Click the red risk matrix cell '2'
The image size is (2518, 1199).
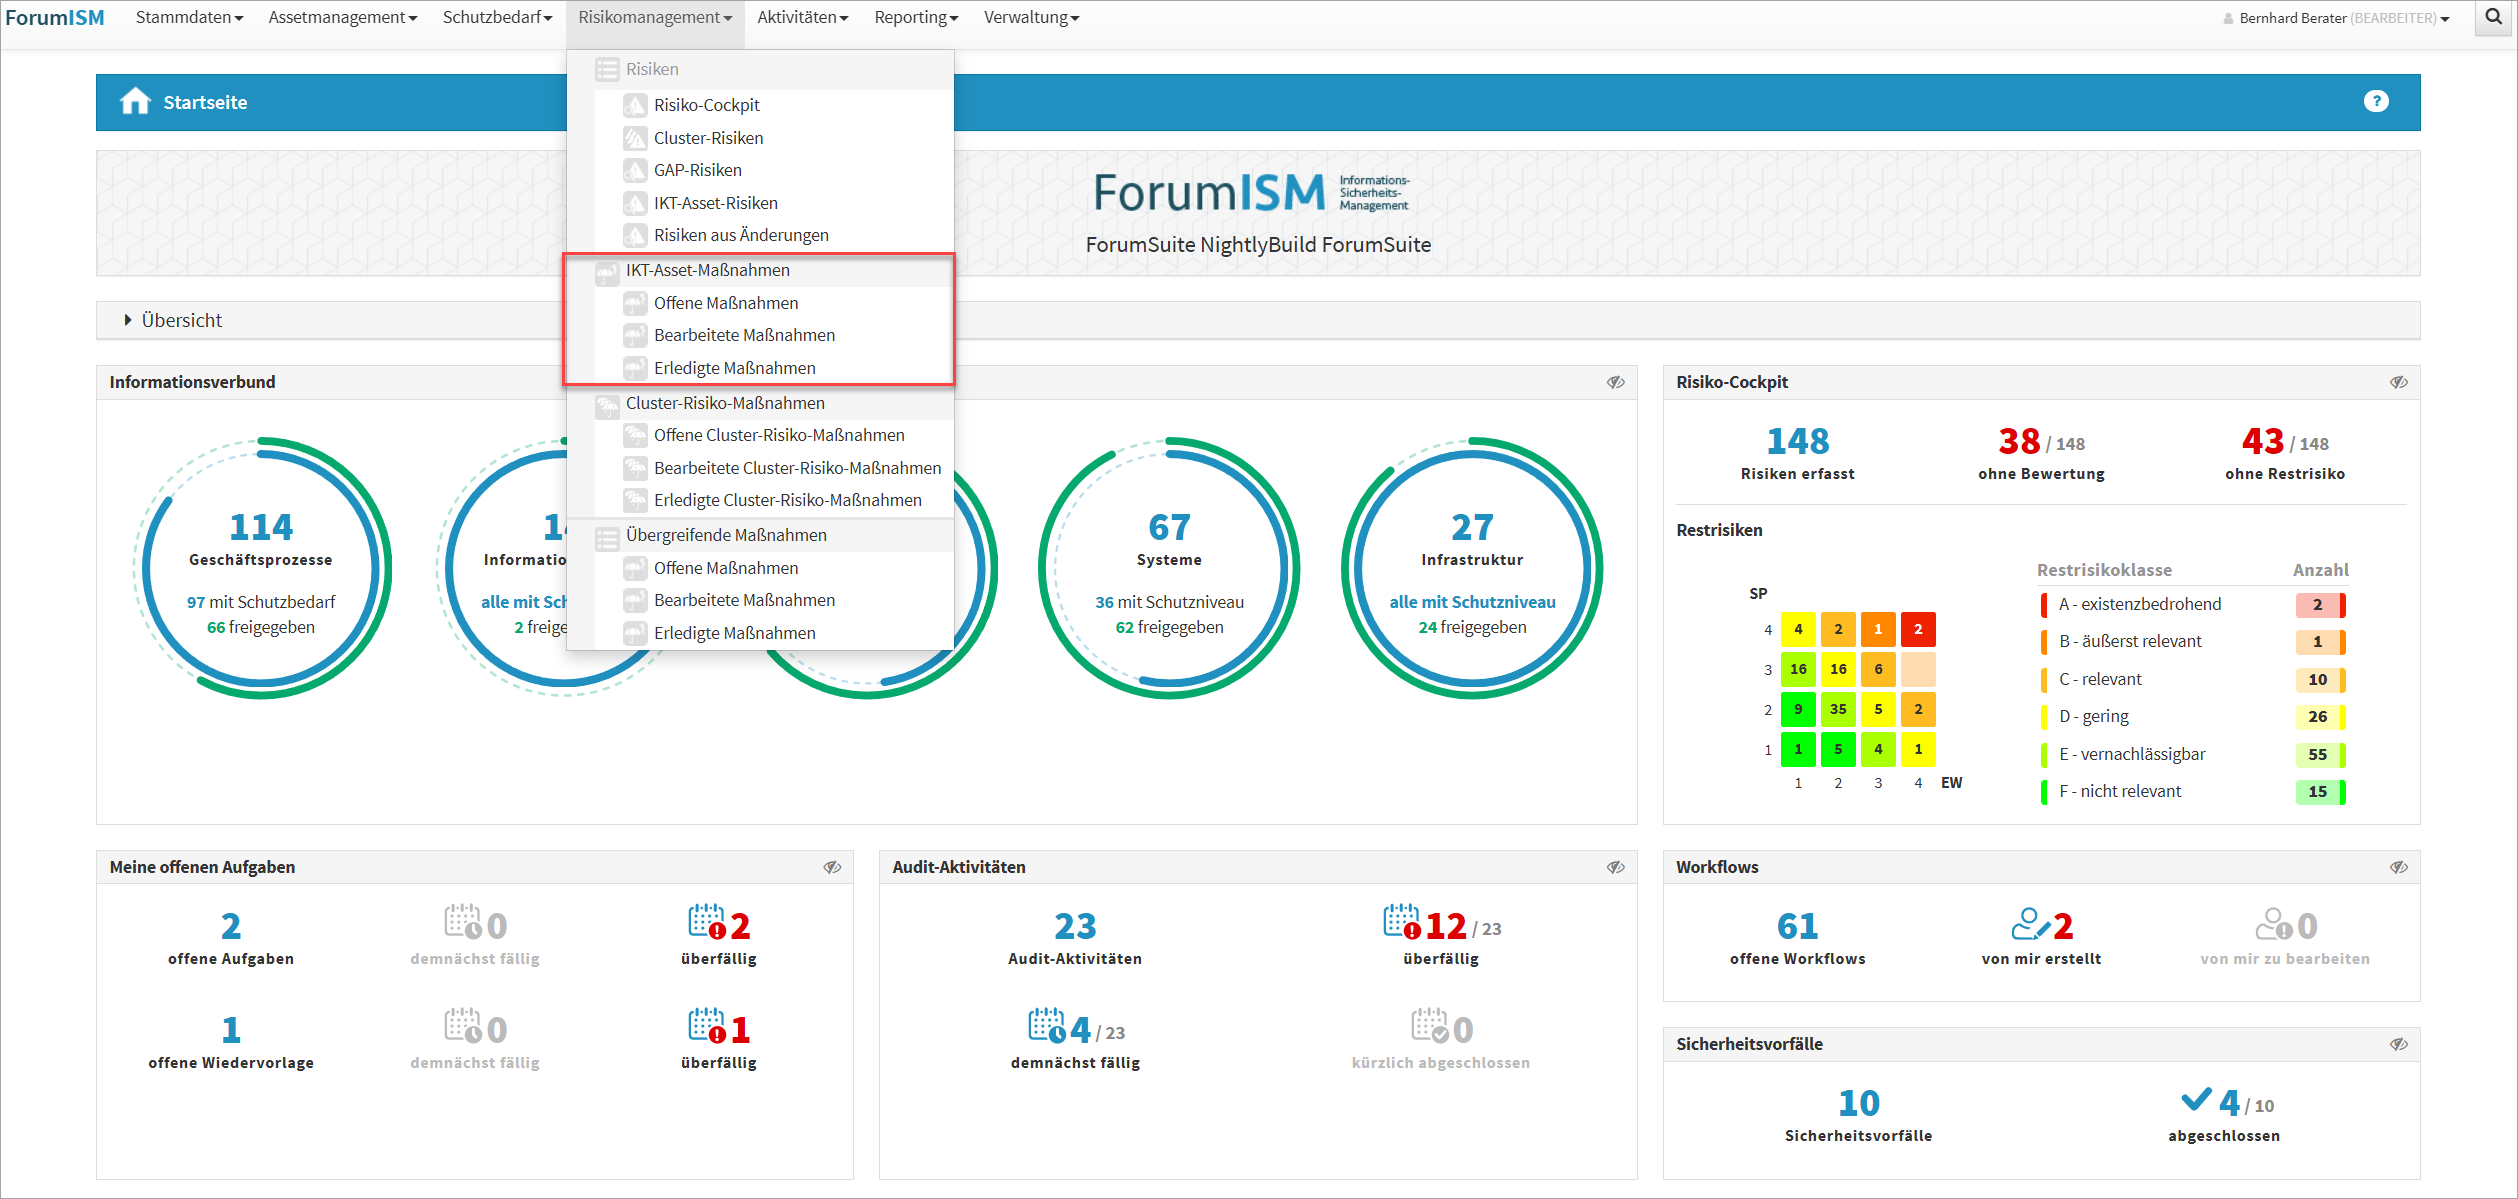(1917, 630)
